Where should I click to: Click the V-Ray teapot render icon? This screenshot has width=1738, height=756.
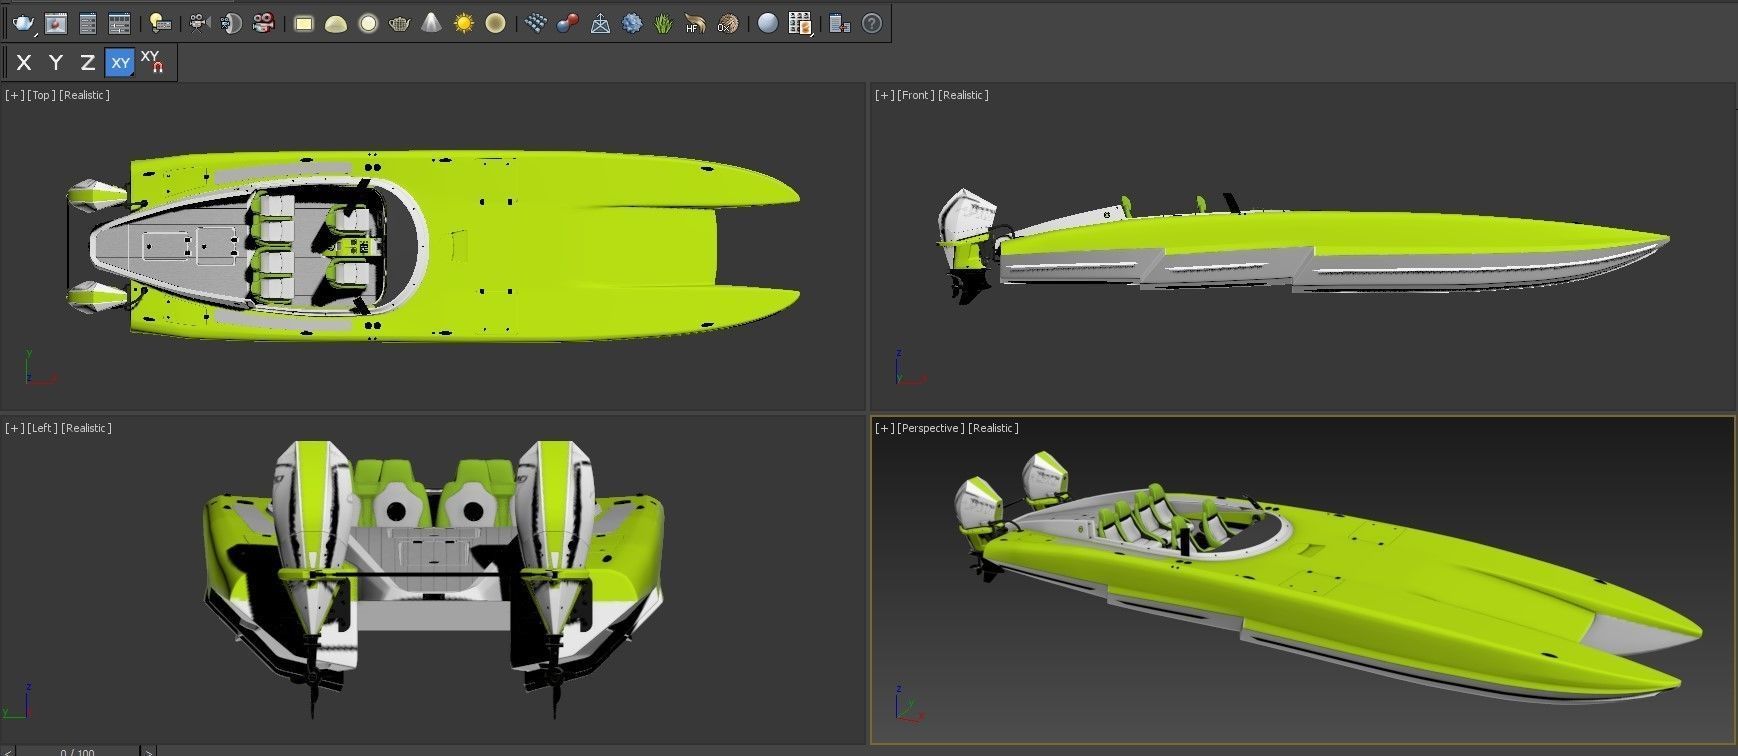23,23
